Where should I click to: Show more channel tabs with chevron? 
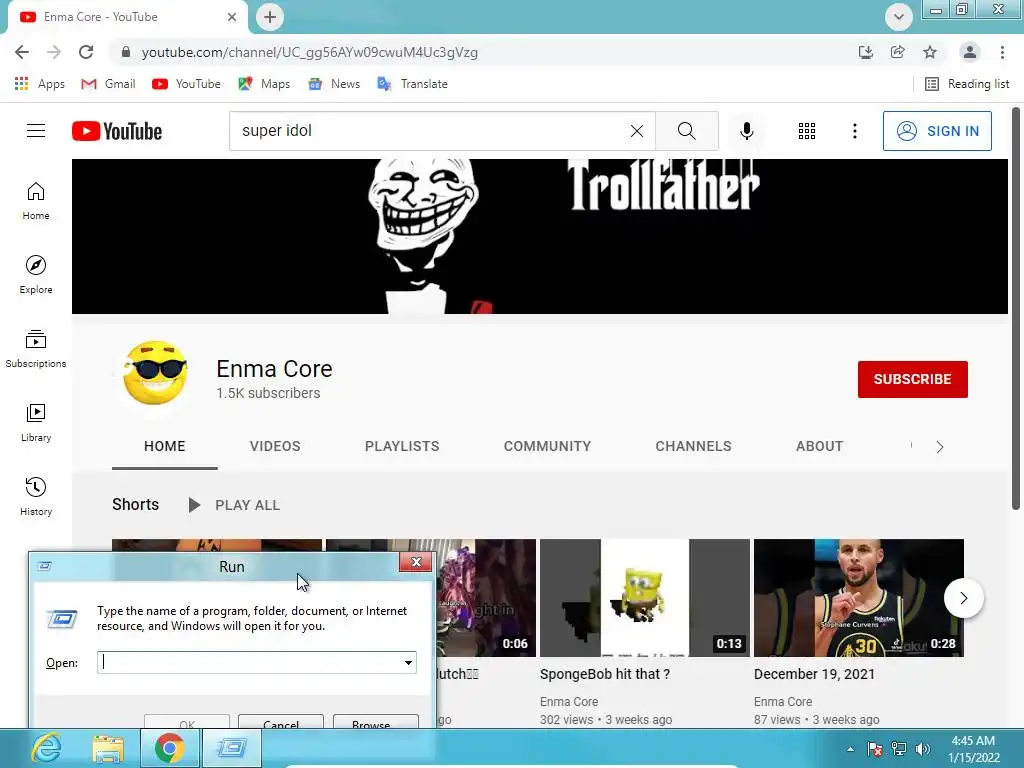click(x=940, y=447)
